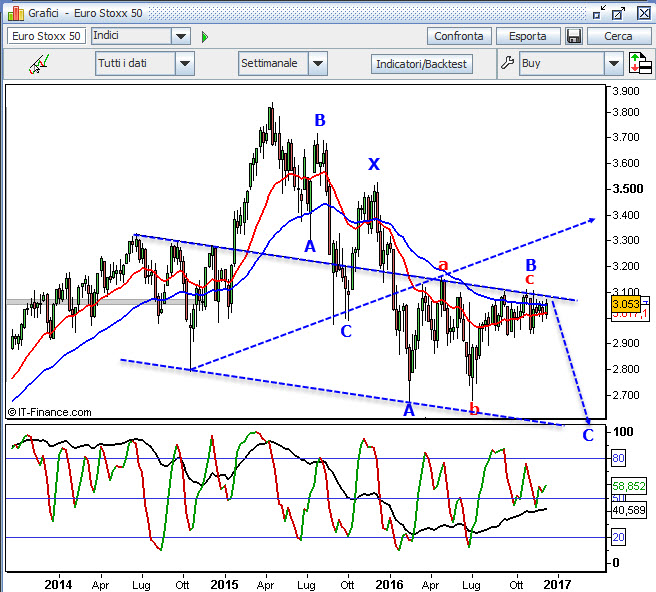Close the Grafici window

(x=644, y=13)
